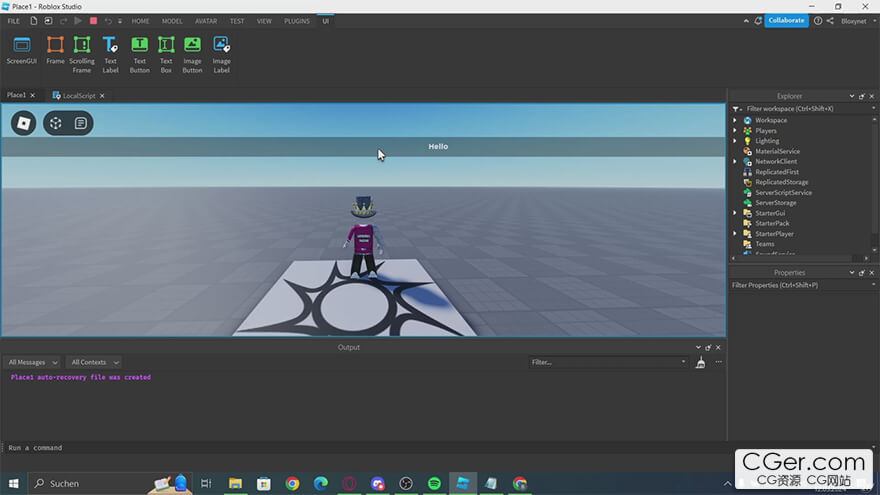Insert a Scrolling Frame element

[82, 55]
